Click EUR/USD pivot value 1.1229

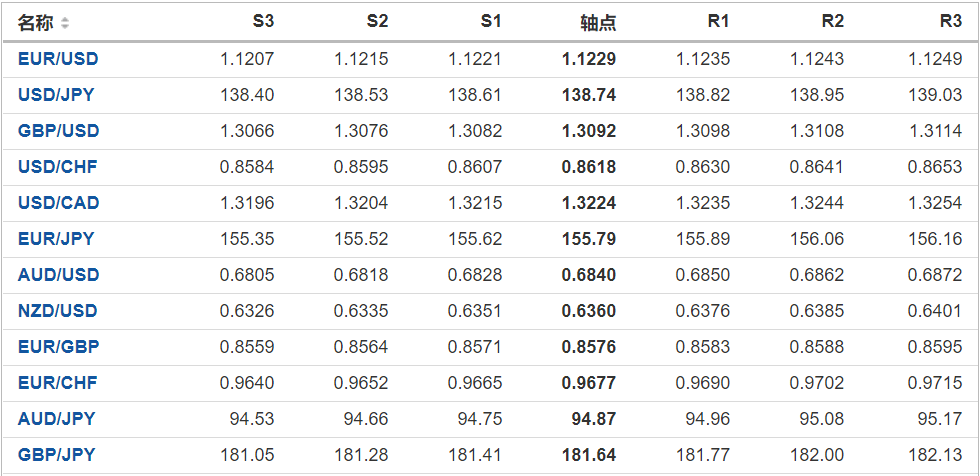[x=589, y=59]
